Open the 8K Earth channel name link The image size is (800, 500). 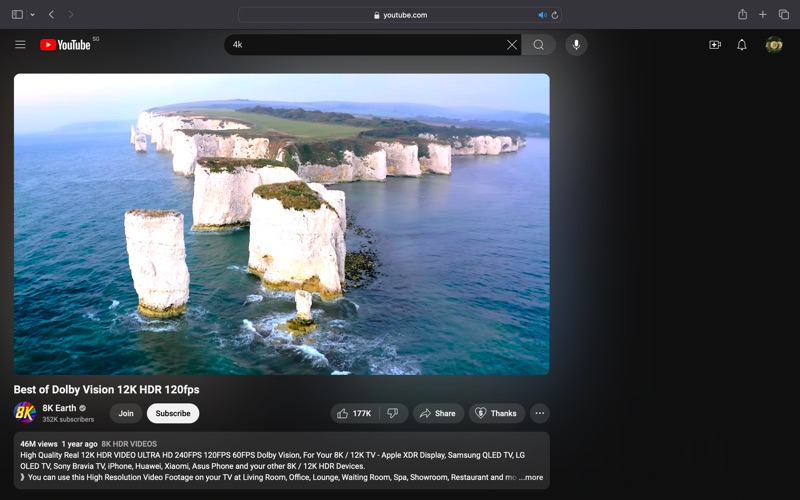click(60, 408)
